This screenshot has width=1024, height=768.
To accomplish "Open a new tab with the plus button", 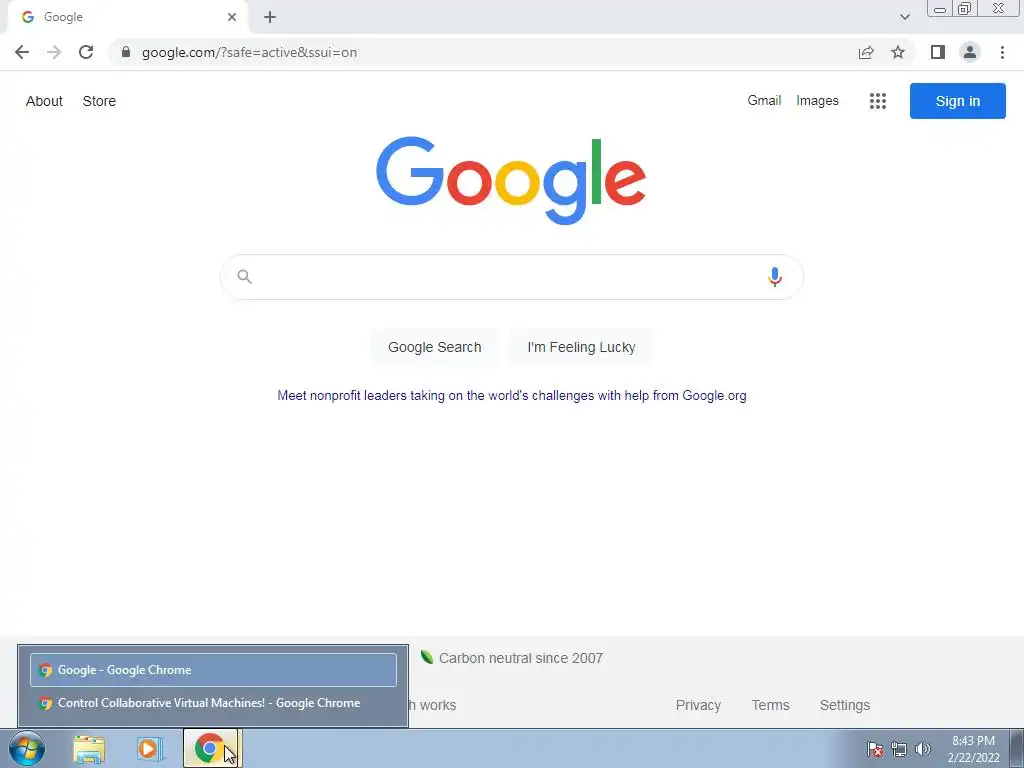I will (x=270, y=17).
